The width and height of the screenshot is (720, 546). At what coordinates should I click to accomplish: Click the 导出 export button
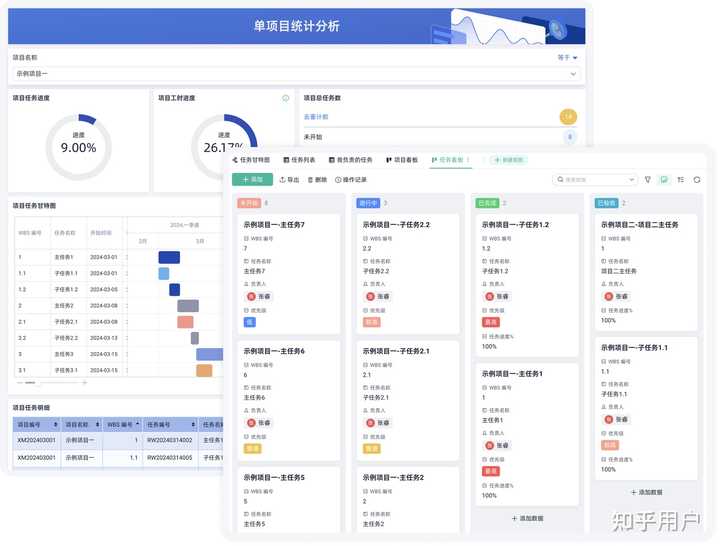(x=289, y=180)
